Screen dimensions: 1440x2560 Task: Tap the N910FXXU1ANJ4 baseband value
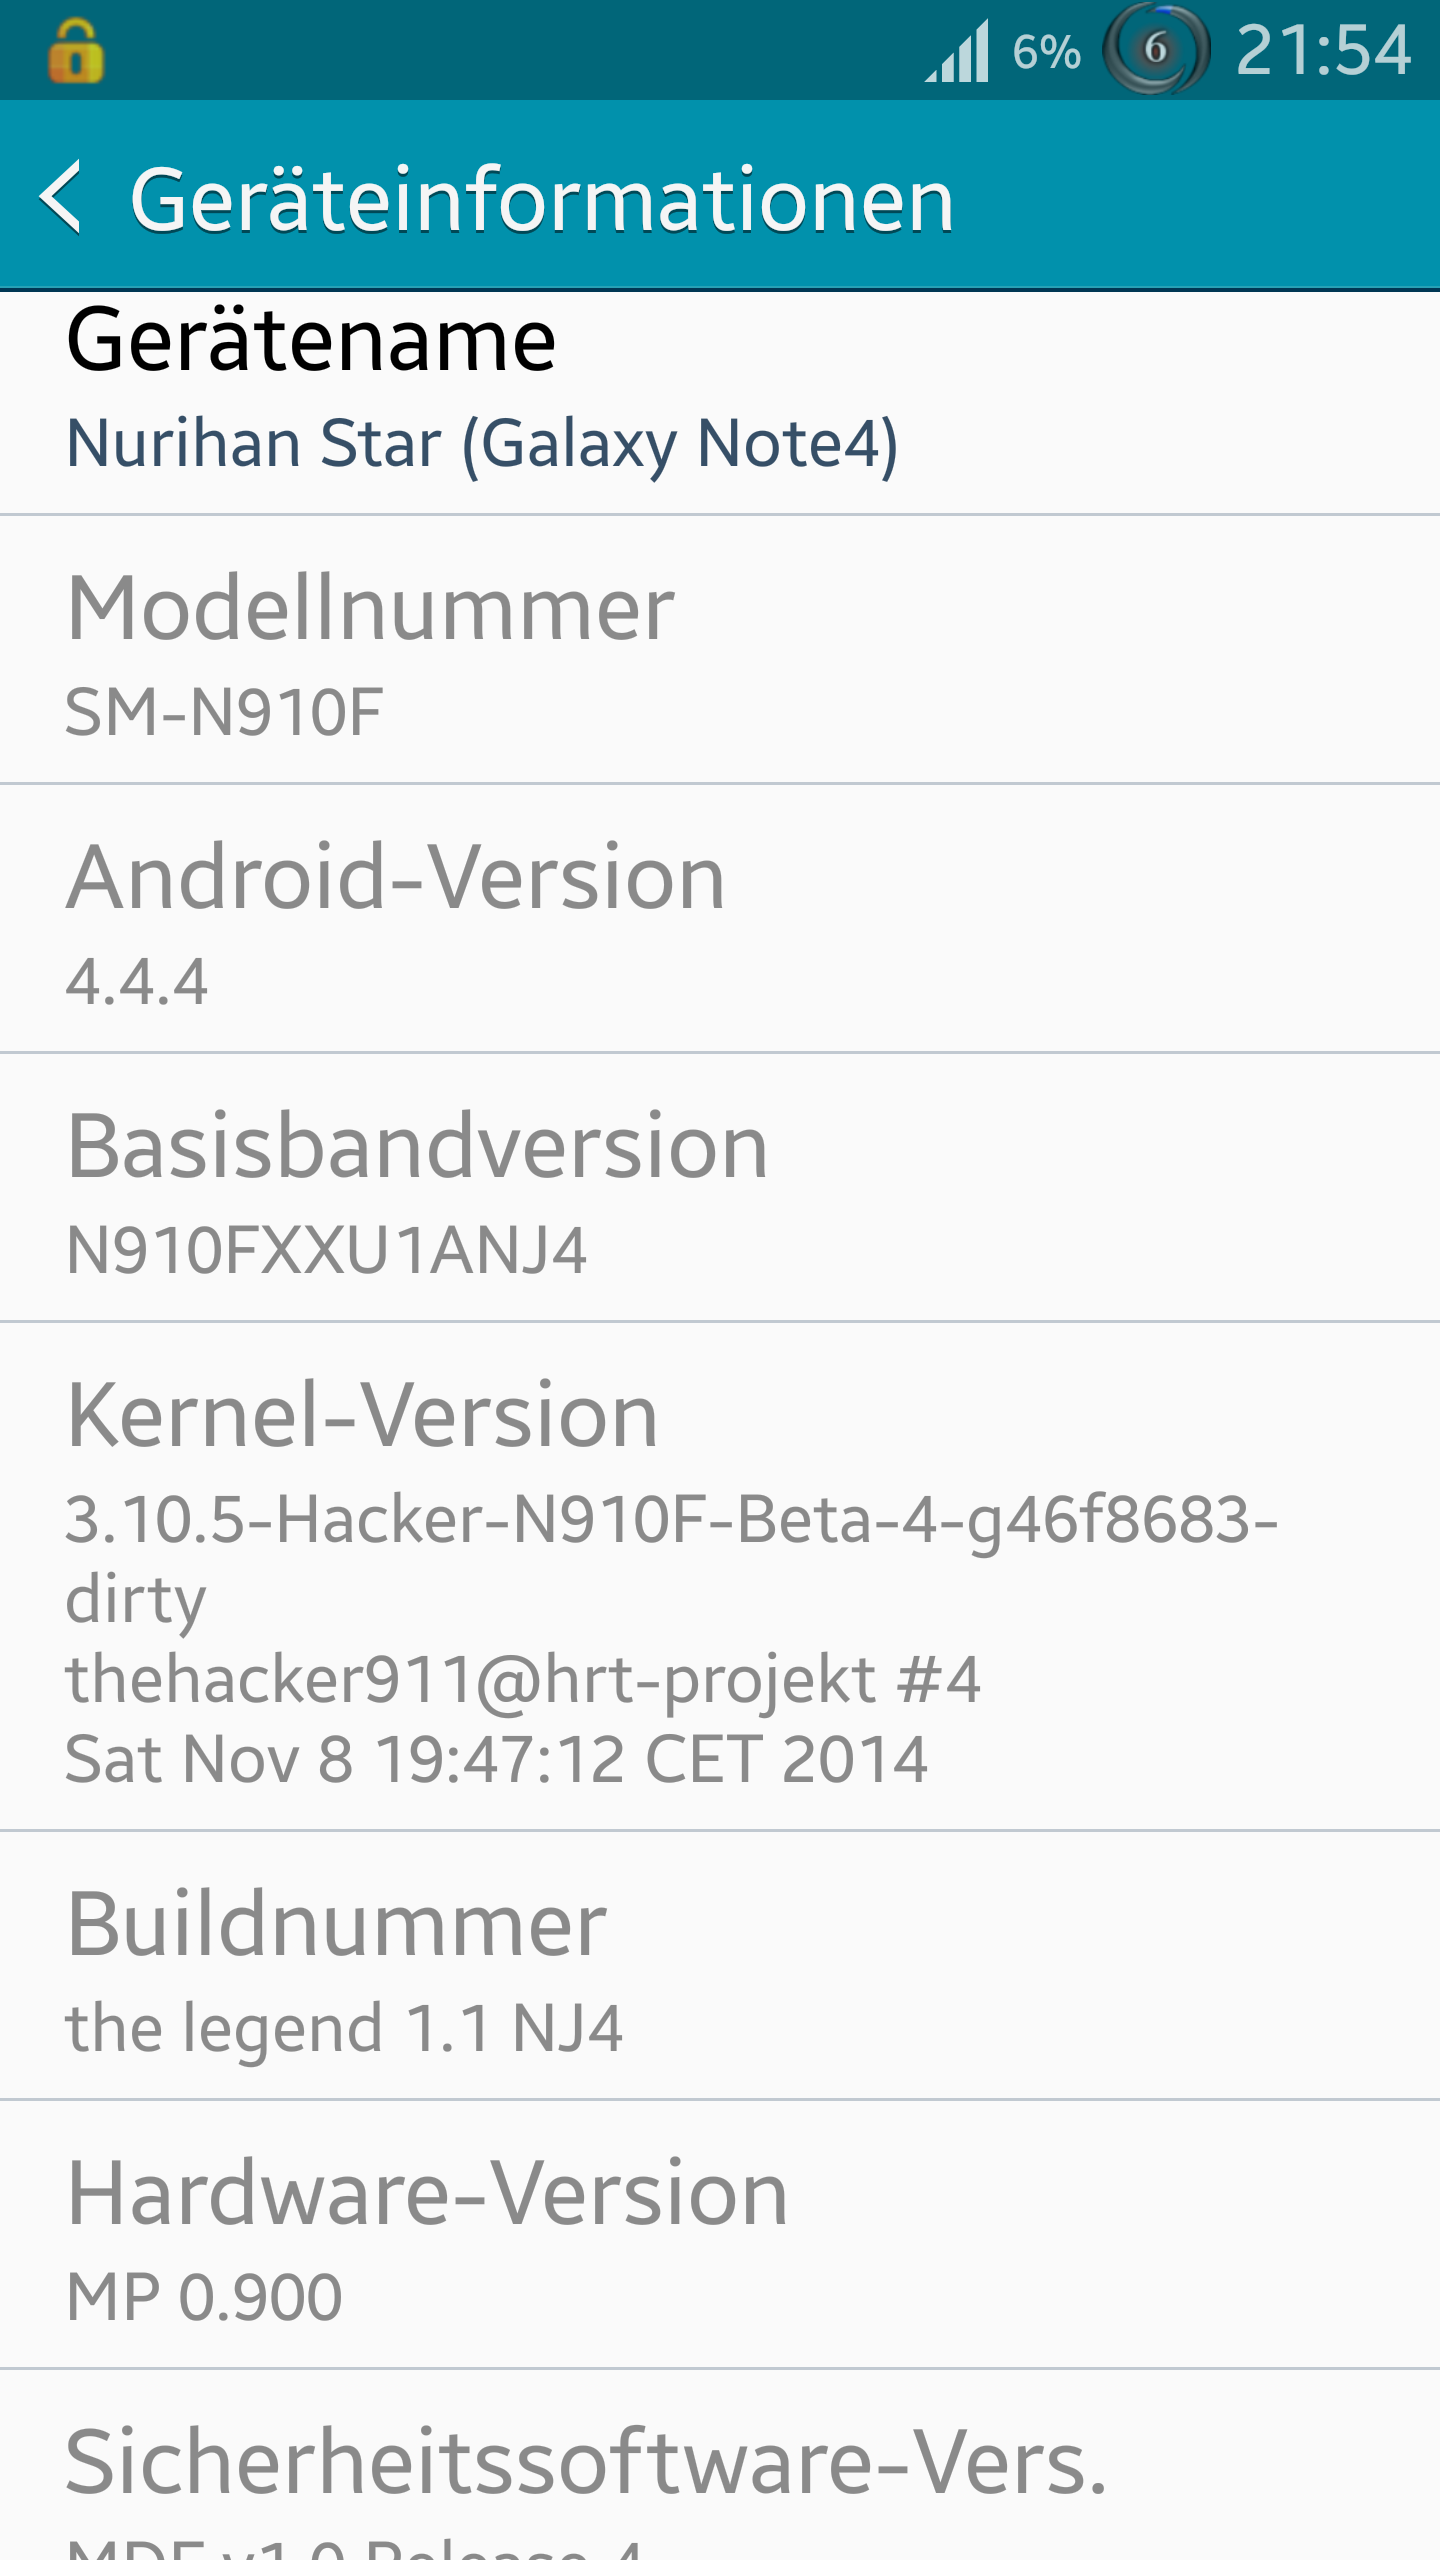326,1250
